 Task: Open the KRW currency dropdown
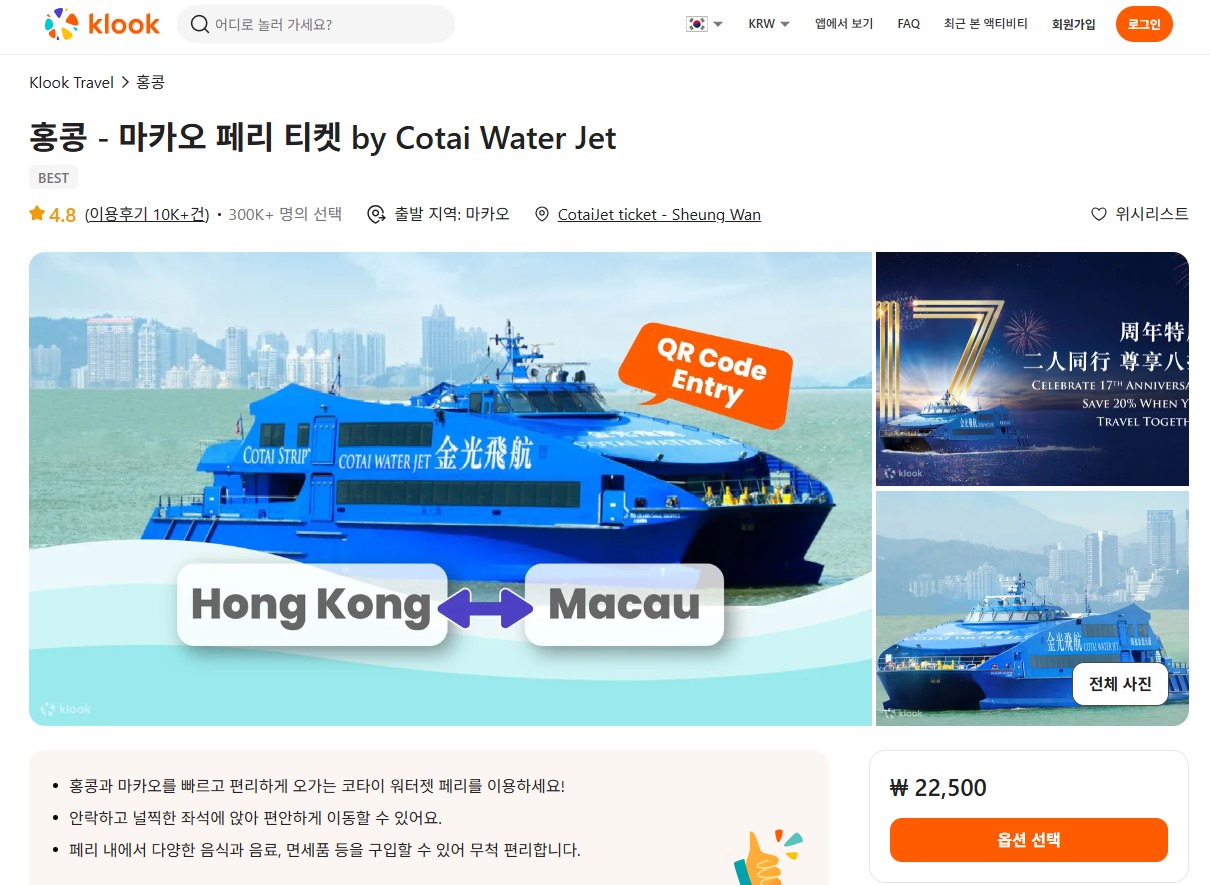[769, 24]
